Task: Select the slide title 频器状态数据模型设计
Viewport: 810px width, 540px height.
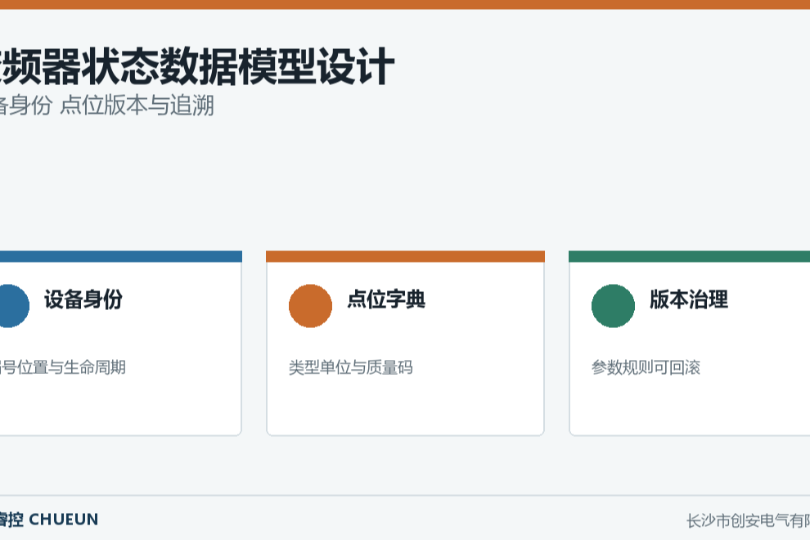Action: click(x=197, y=66)
